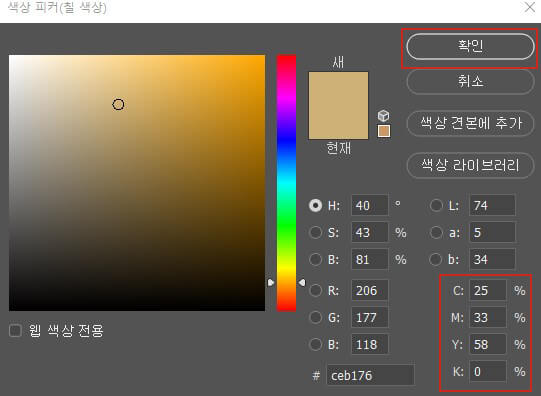The image size is (541, 396).
Task: Close the color picker dialog
Action: point(530,7)
